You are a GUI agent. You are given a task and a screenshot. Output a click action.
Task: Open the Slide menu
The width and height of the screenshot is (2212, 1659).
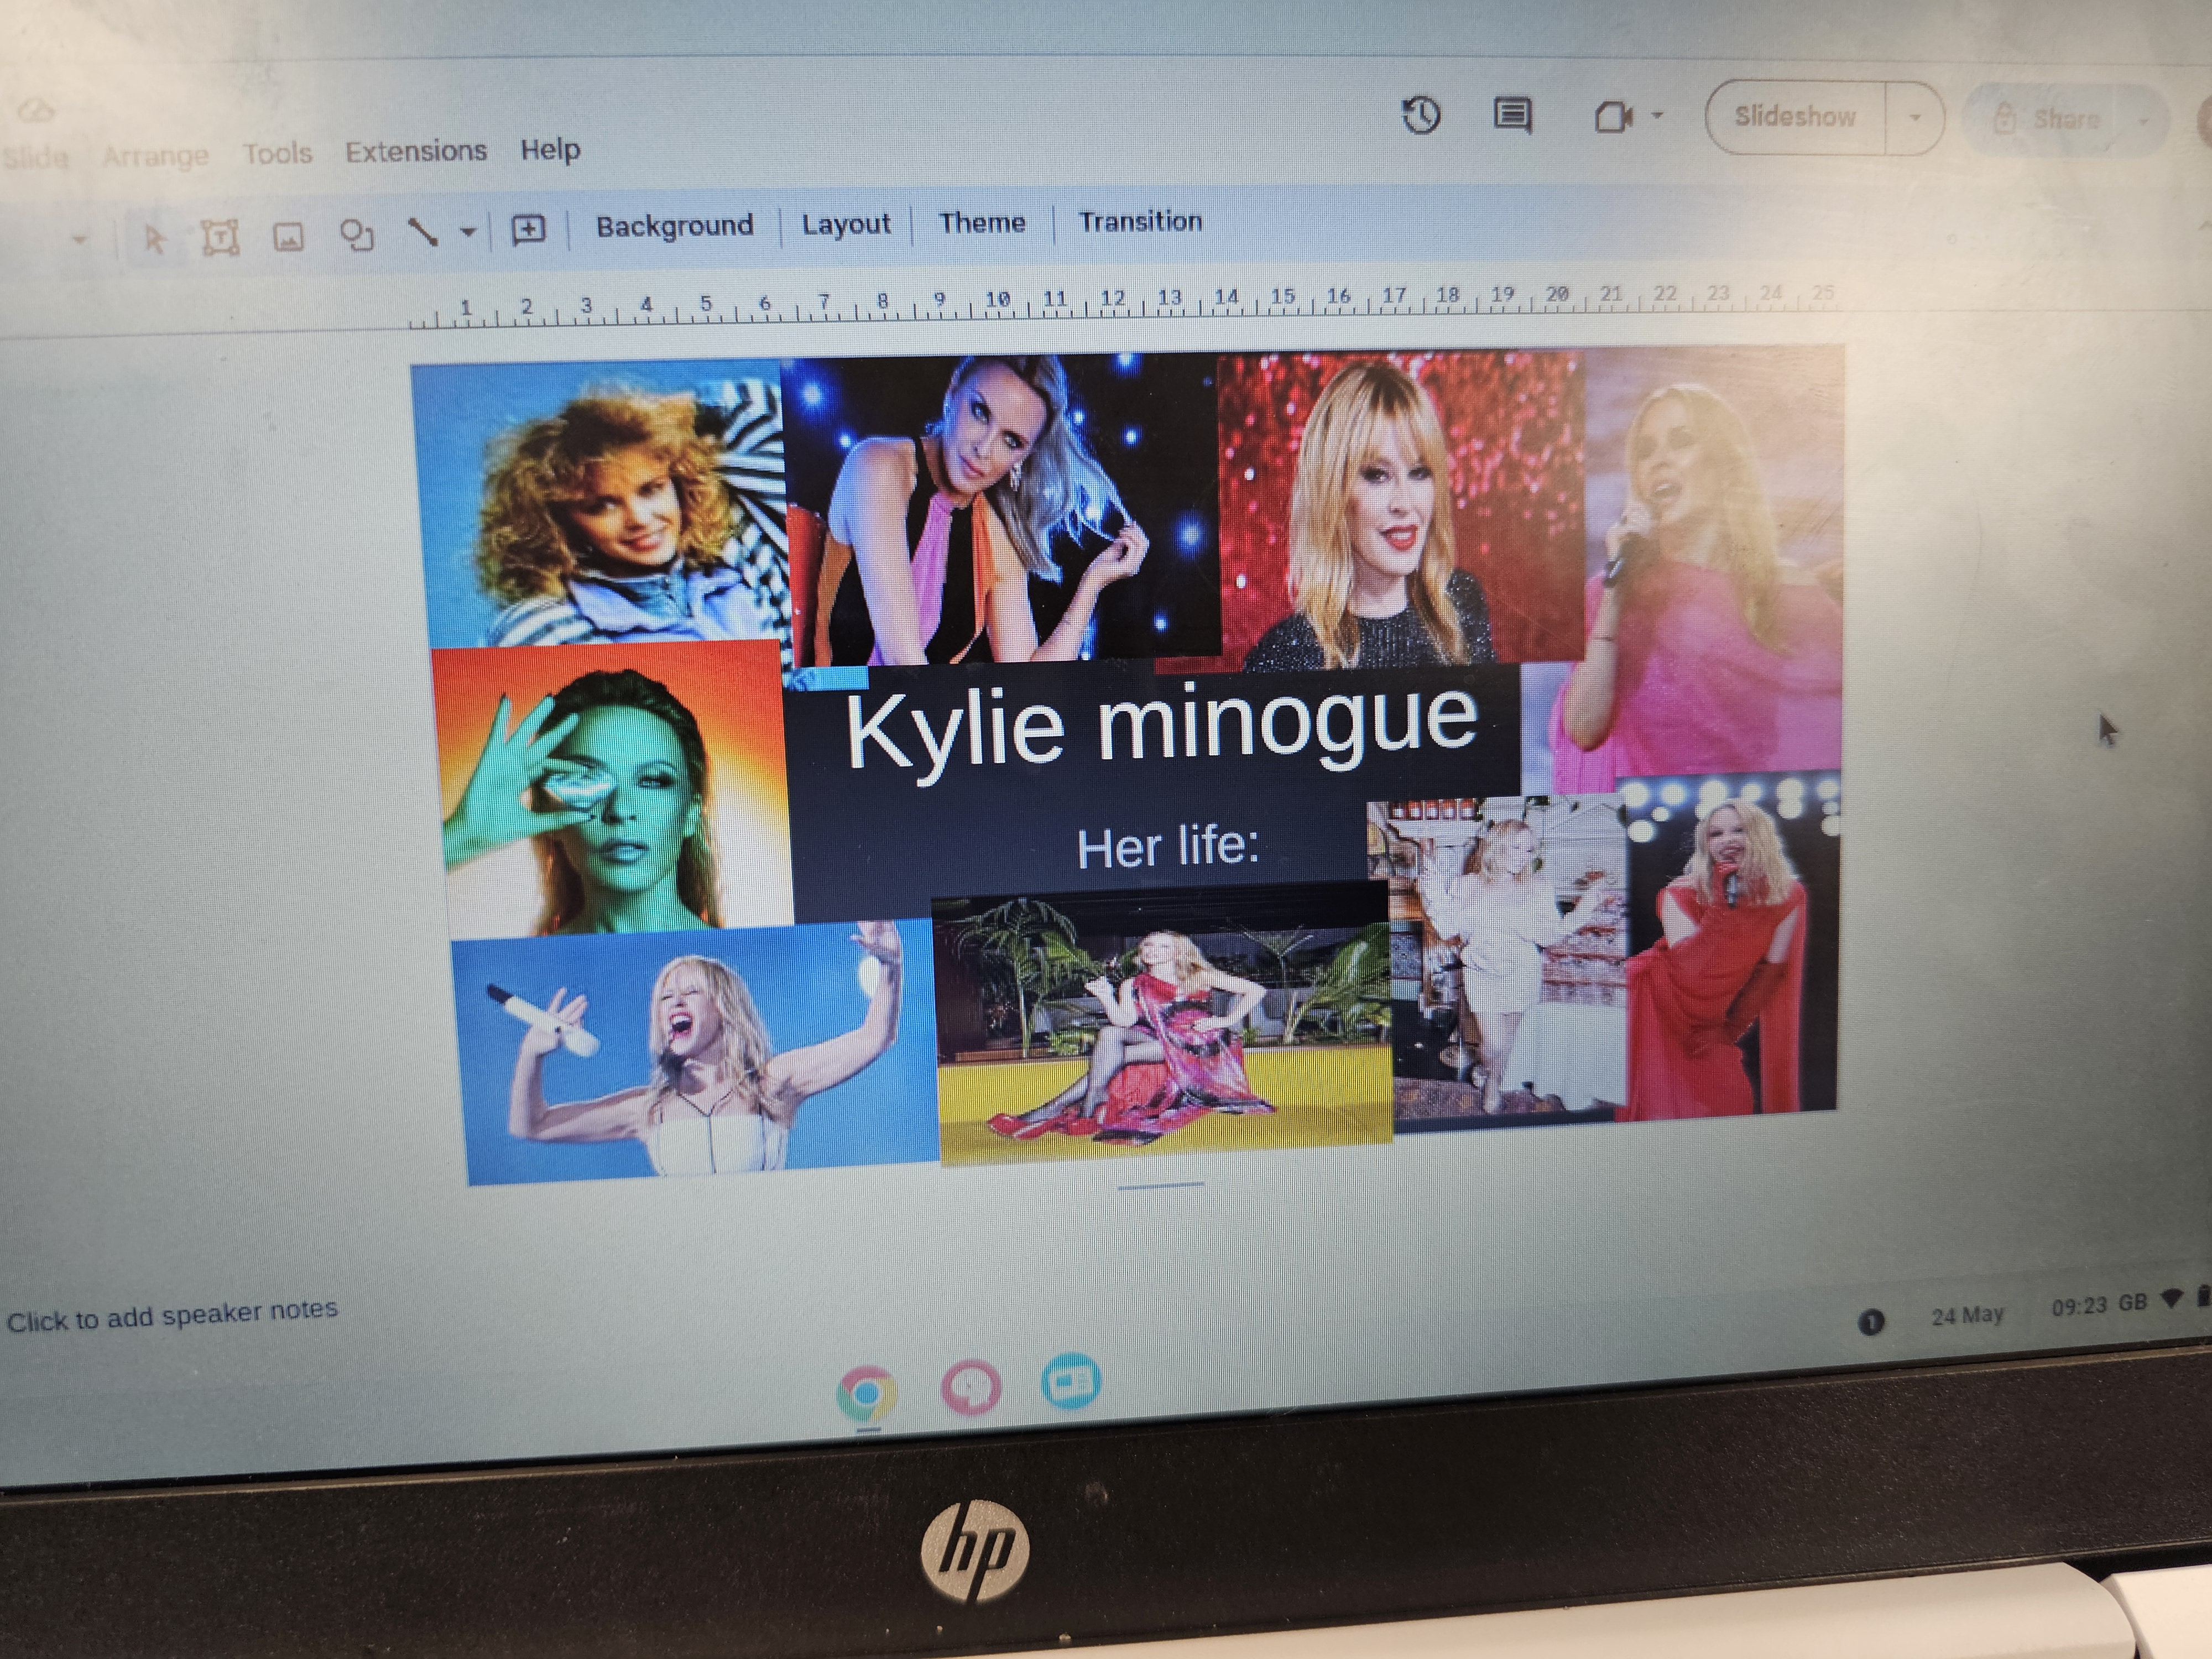coord(36,158)
